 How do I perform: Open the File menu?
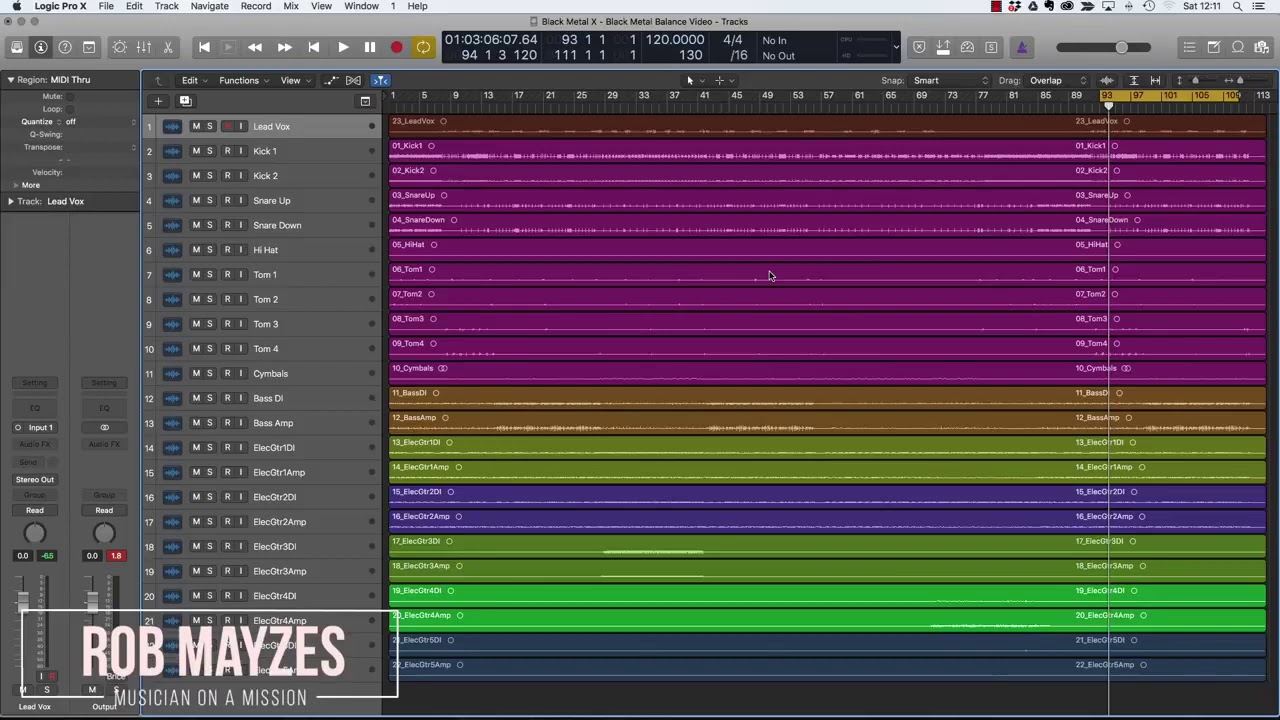(x=105, y=6)
